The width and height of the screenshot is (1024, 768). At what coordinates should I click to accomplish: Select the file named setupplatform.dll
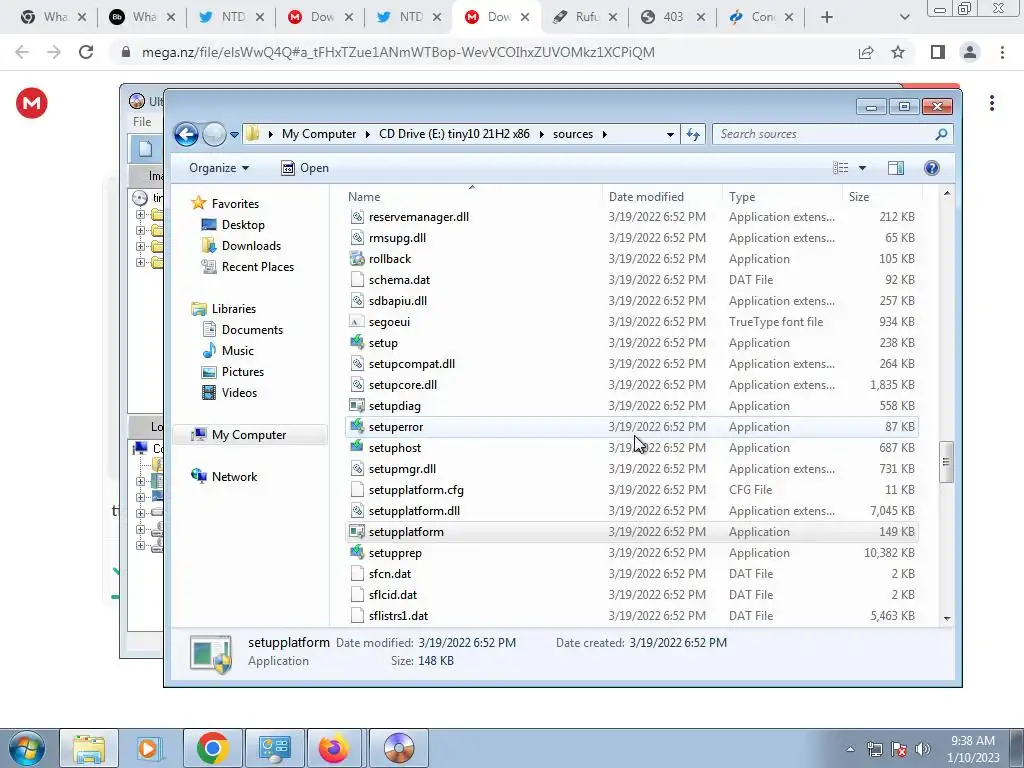point(414,511)
